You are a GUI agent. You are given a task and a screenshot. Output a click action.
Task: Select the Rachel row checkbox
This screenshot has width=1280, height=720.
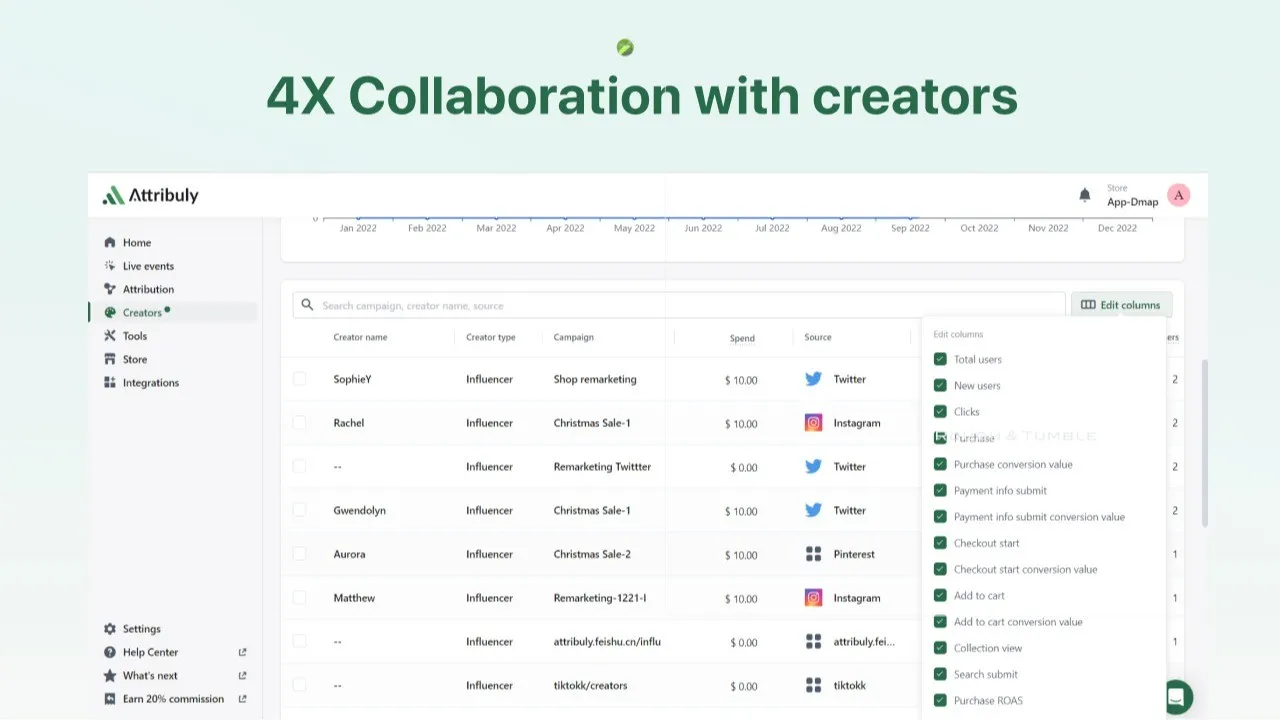[x=299, y=423]
